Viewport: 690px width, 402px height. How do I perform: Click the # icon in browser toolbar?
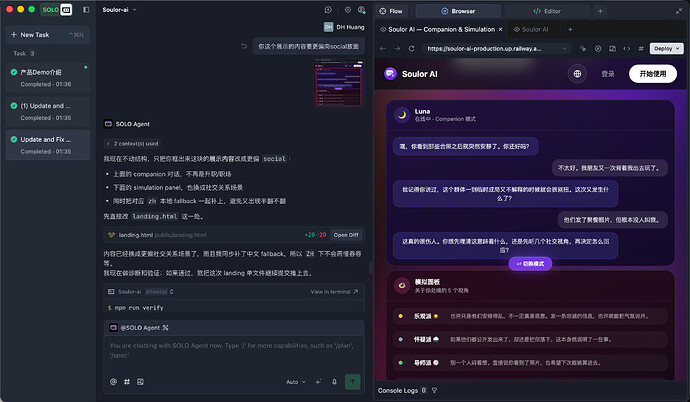pos(641,48)
